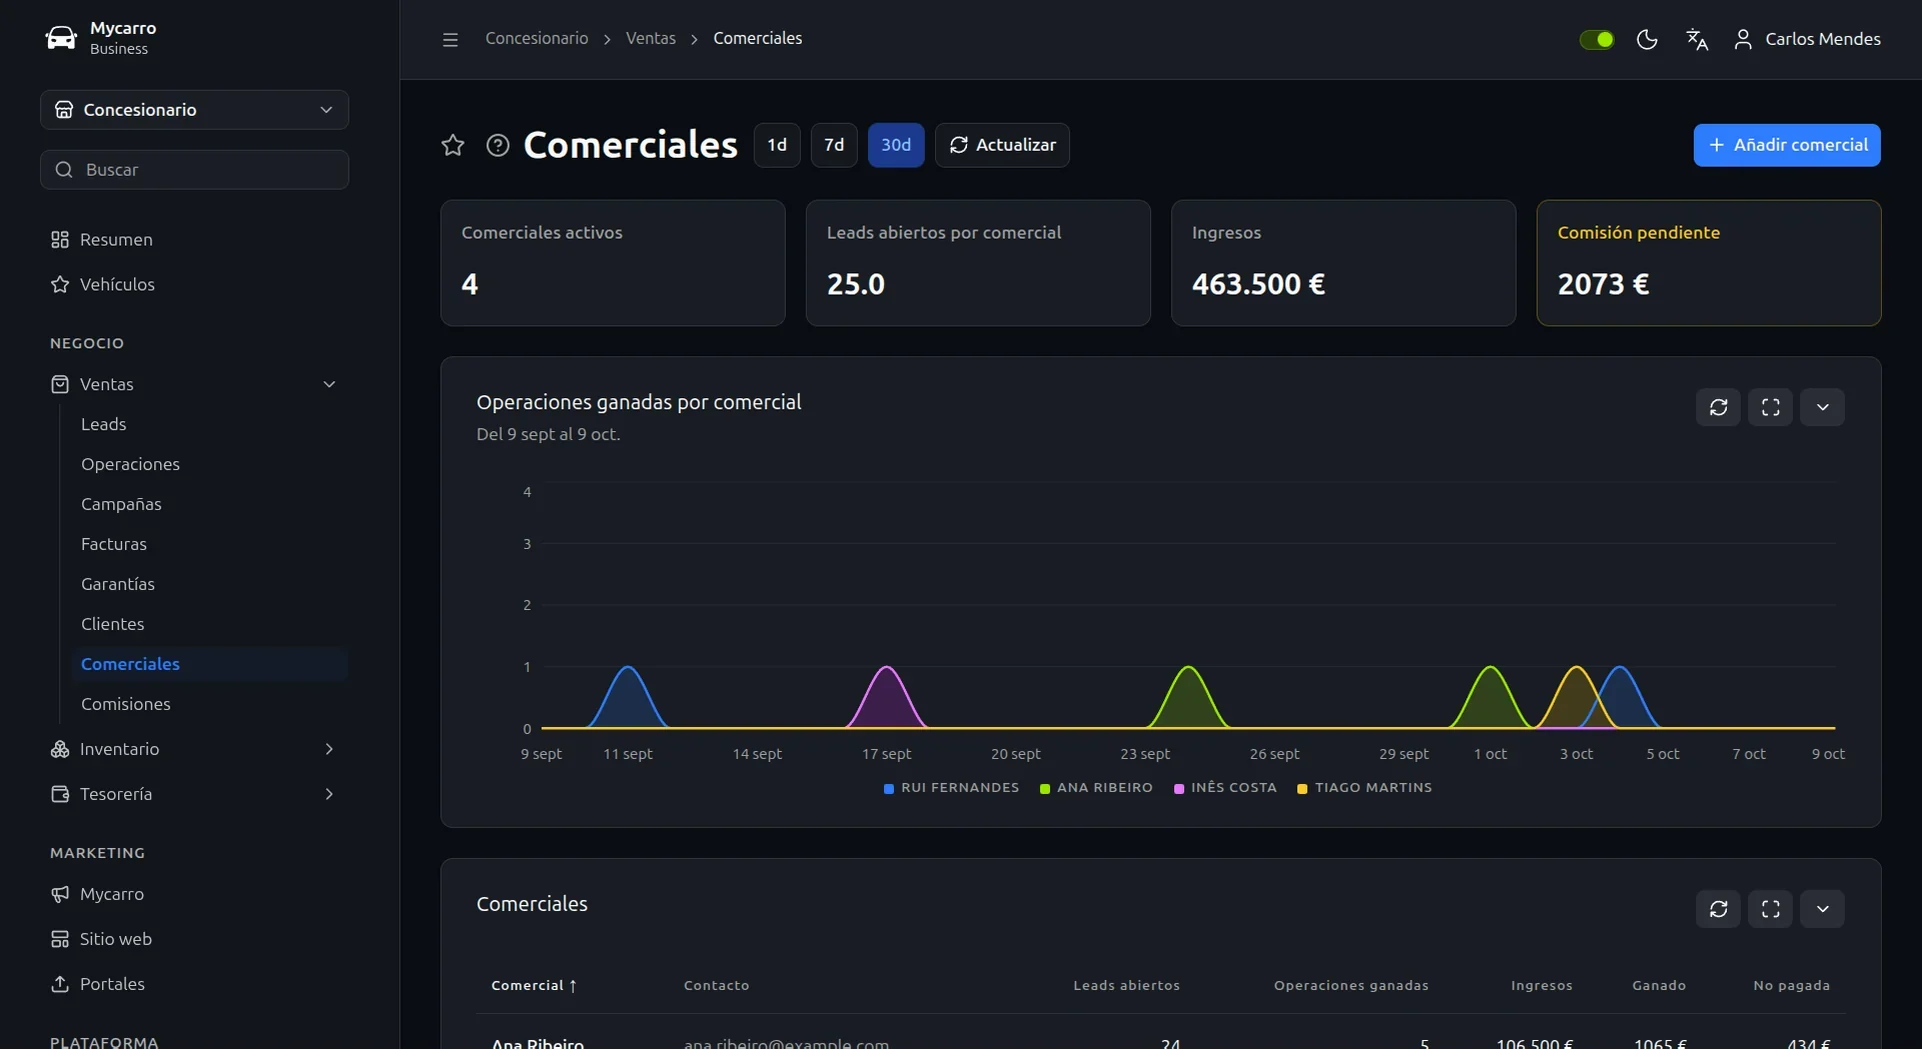Refresh the Comerciales table panel
1922x1049 pixels.
(x=1718, y=909)
